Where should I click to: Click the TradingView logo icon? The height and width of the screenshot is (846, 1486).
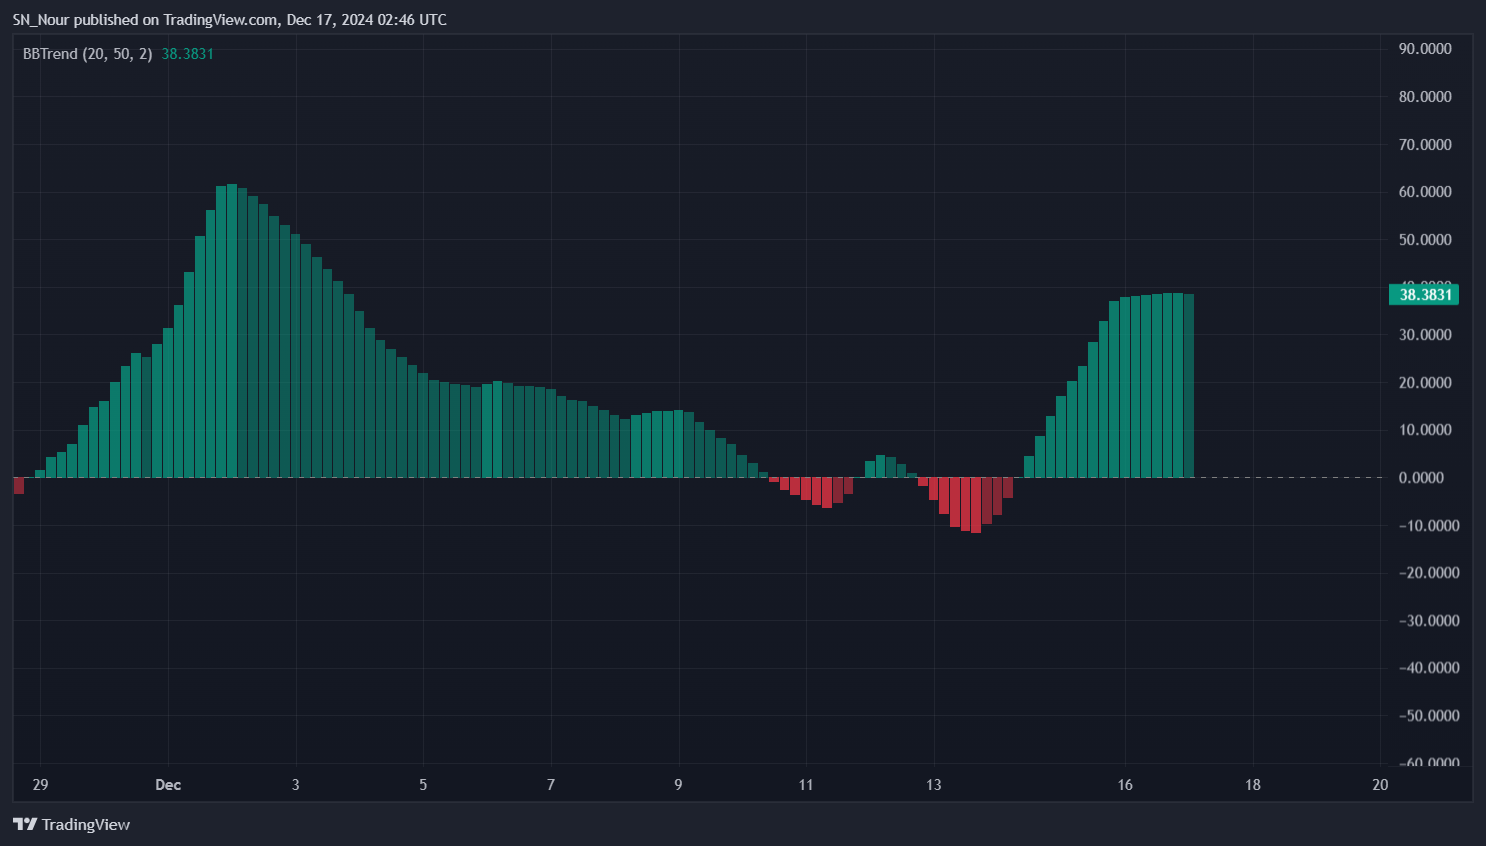coord(25,824)
